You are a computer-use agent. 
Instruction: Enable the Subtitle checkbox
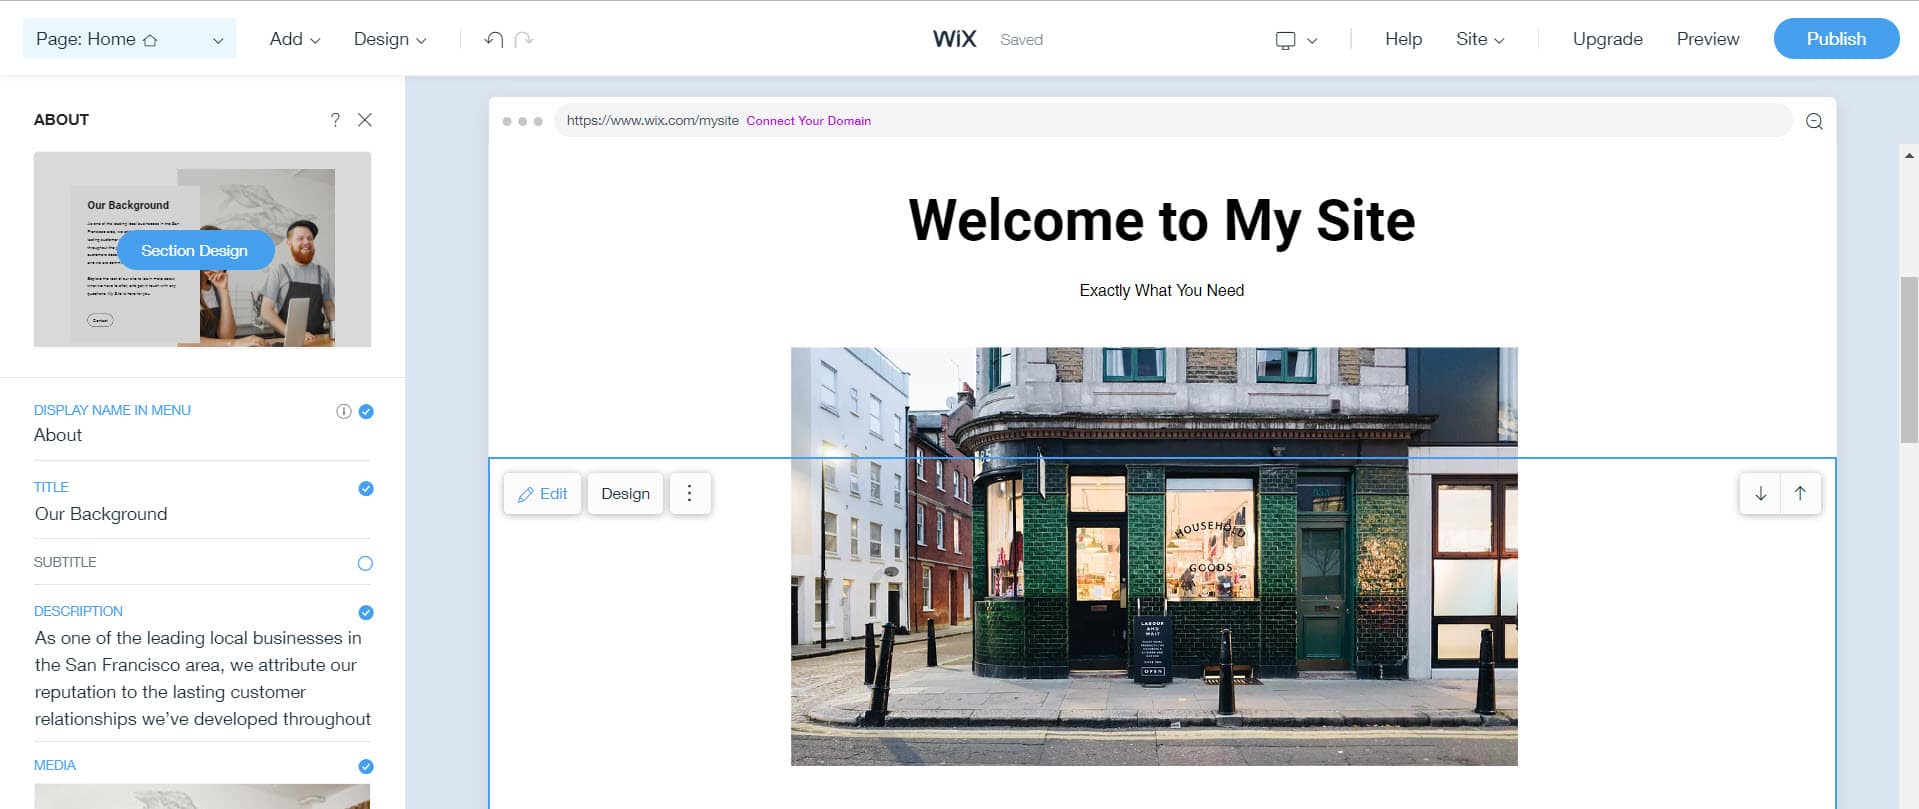coord(365,563)
